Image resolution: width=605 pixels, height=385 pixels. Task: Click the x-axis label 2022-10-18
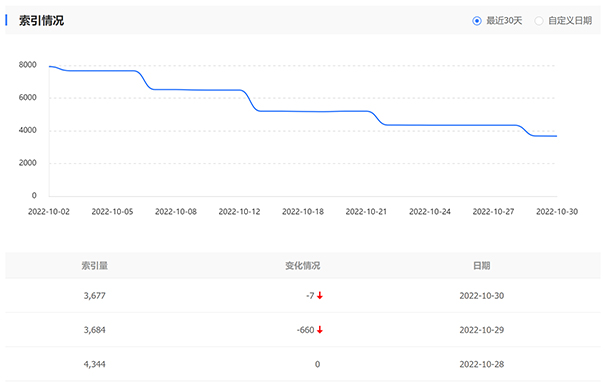coord(303,211)
